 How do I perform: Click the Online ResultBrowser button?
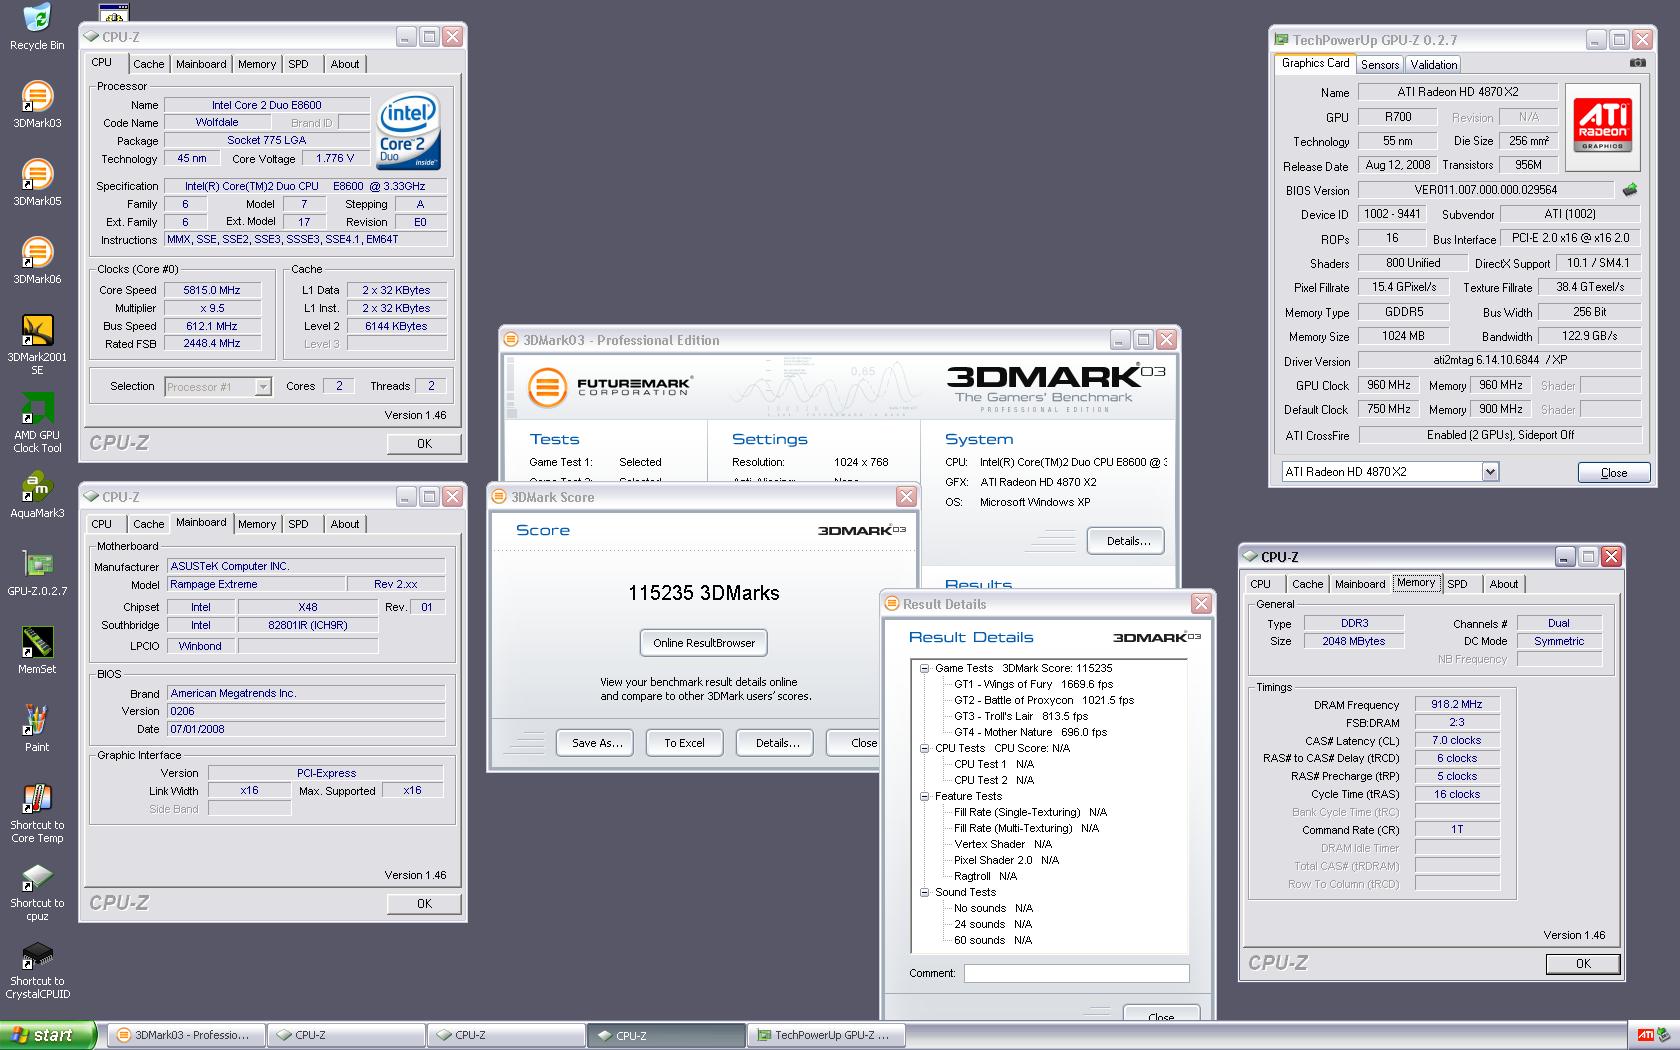[x=704, y=643]
